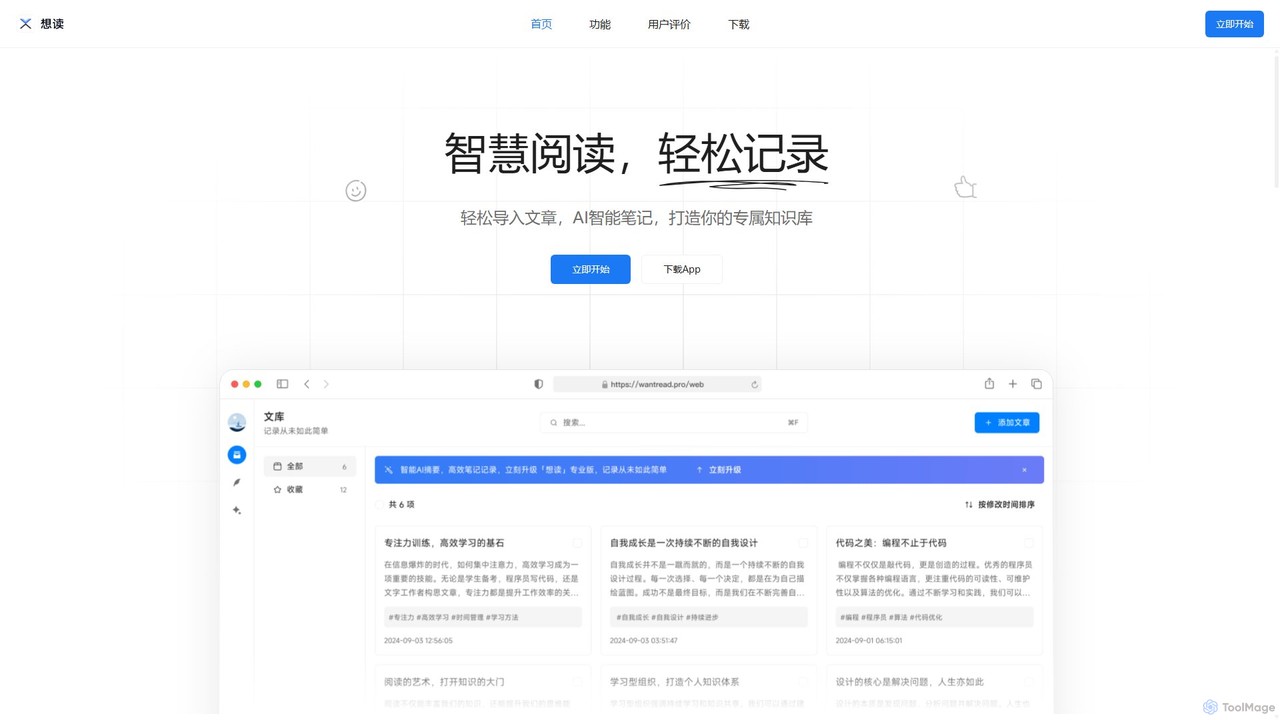Click the 文库 heading

tap(274, 417)
